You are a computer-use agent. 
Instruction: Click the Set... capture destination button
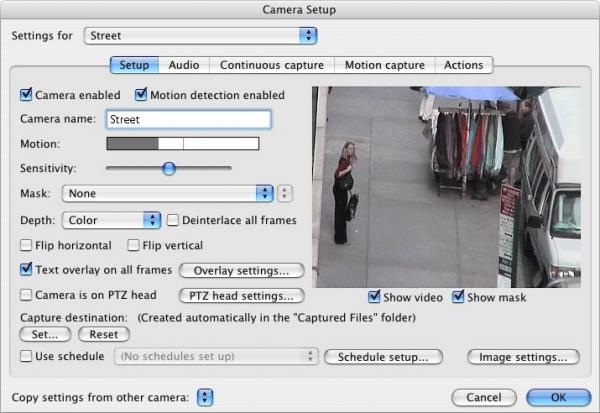(x=45, y=335)
